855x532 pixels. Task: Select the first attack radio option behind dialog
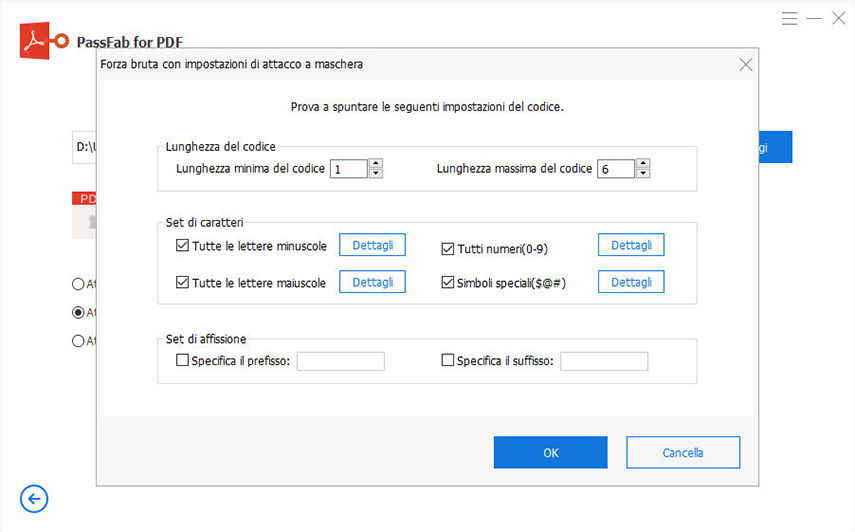[x=78, y=284]
